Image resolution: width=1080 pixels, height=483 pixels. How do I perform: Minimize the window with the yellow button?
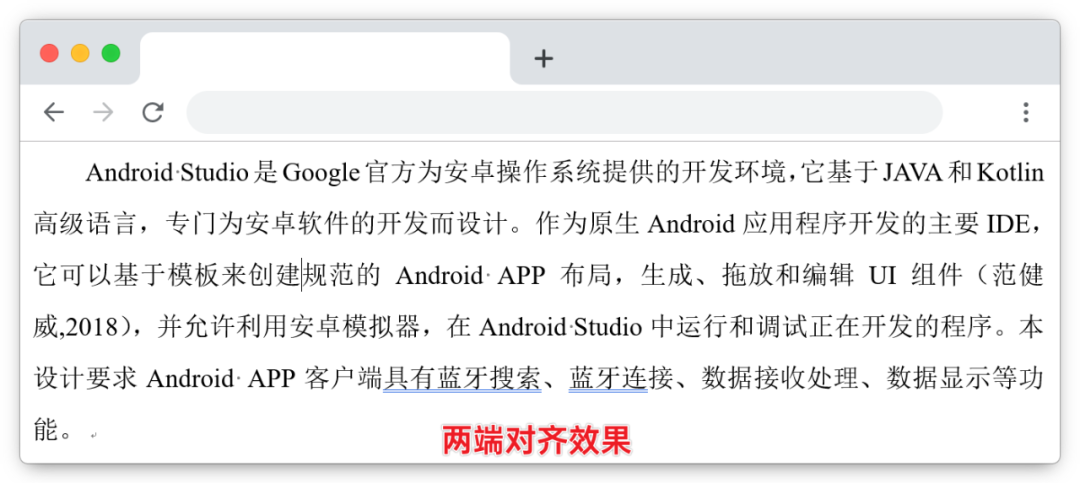[x=80, y=53]
